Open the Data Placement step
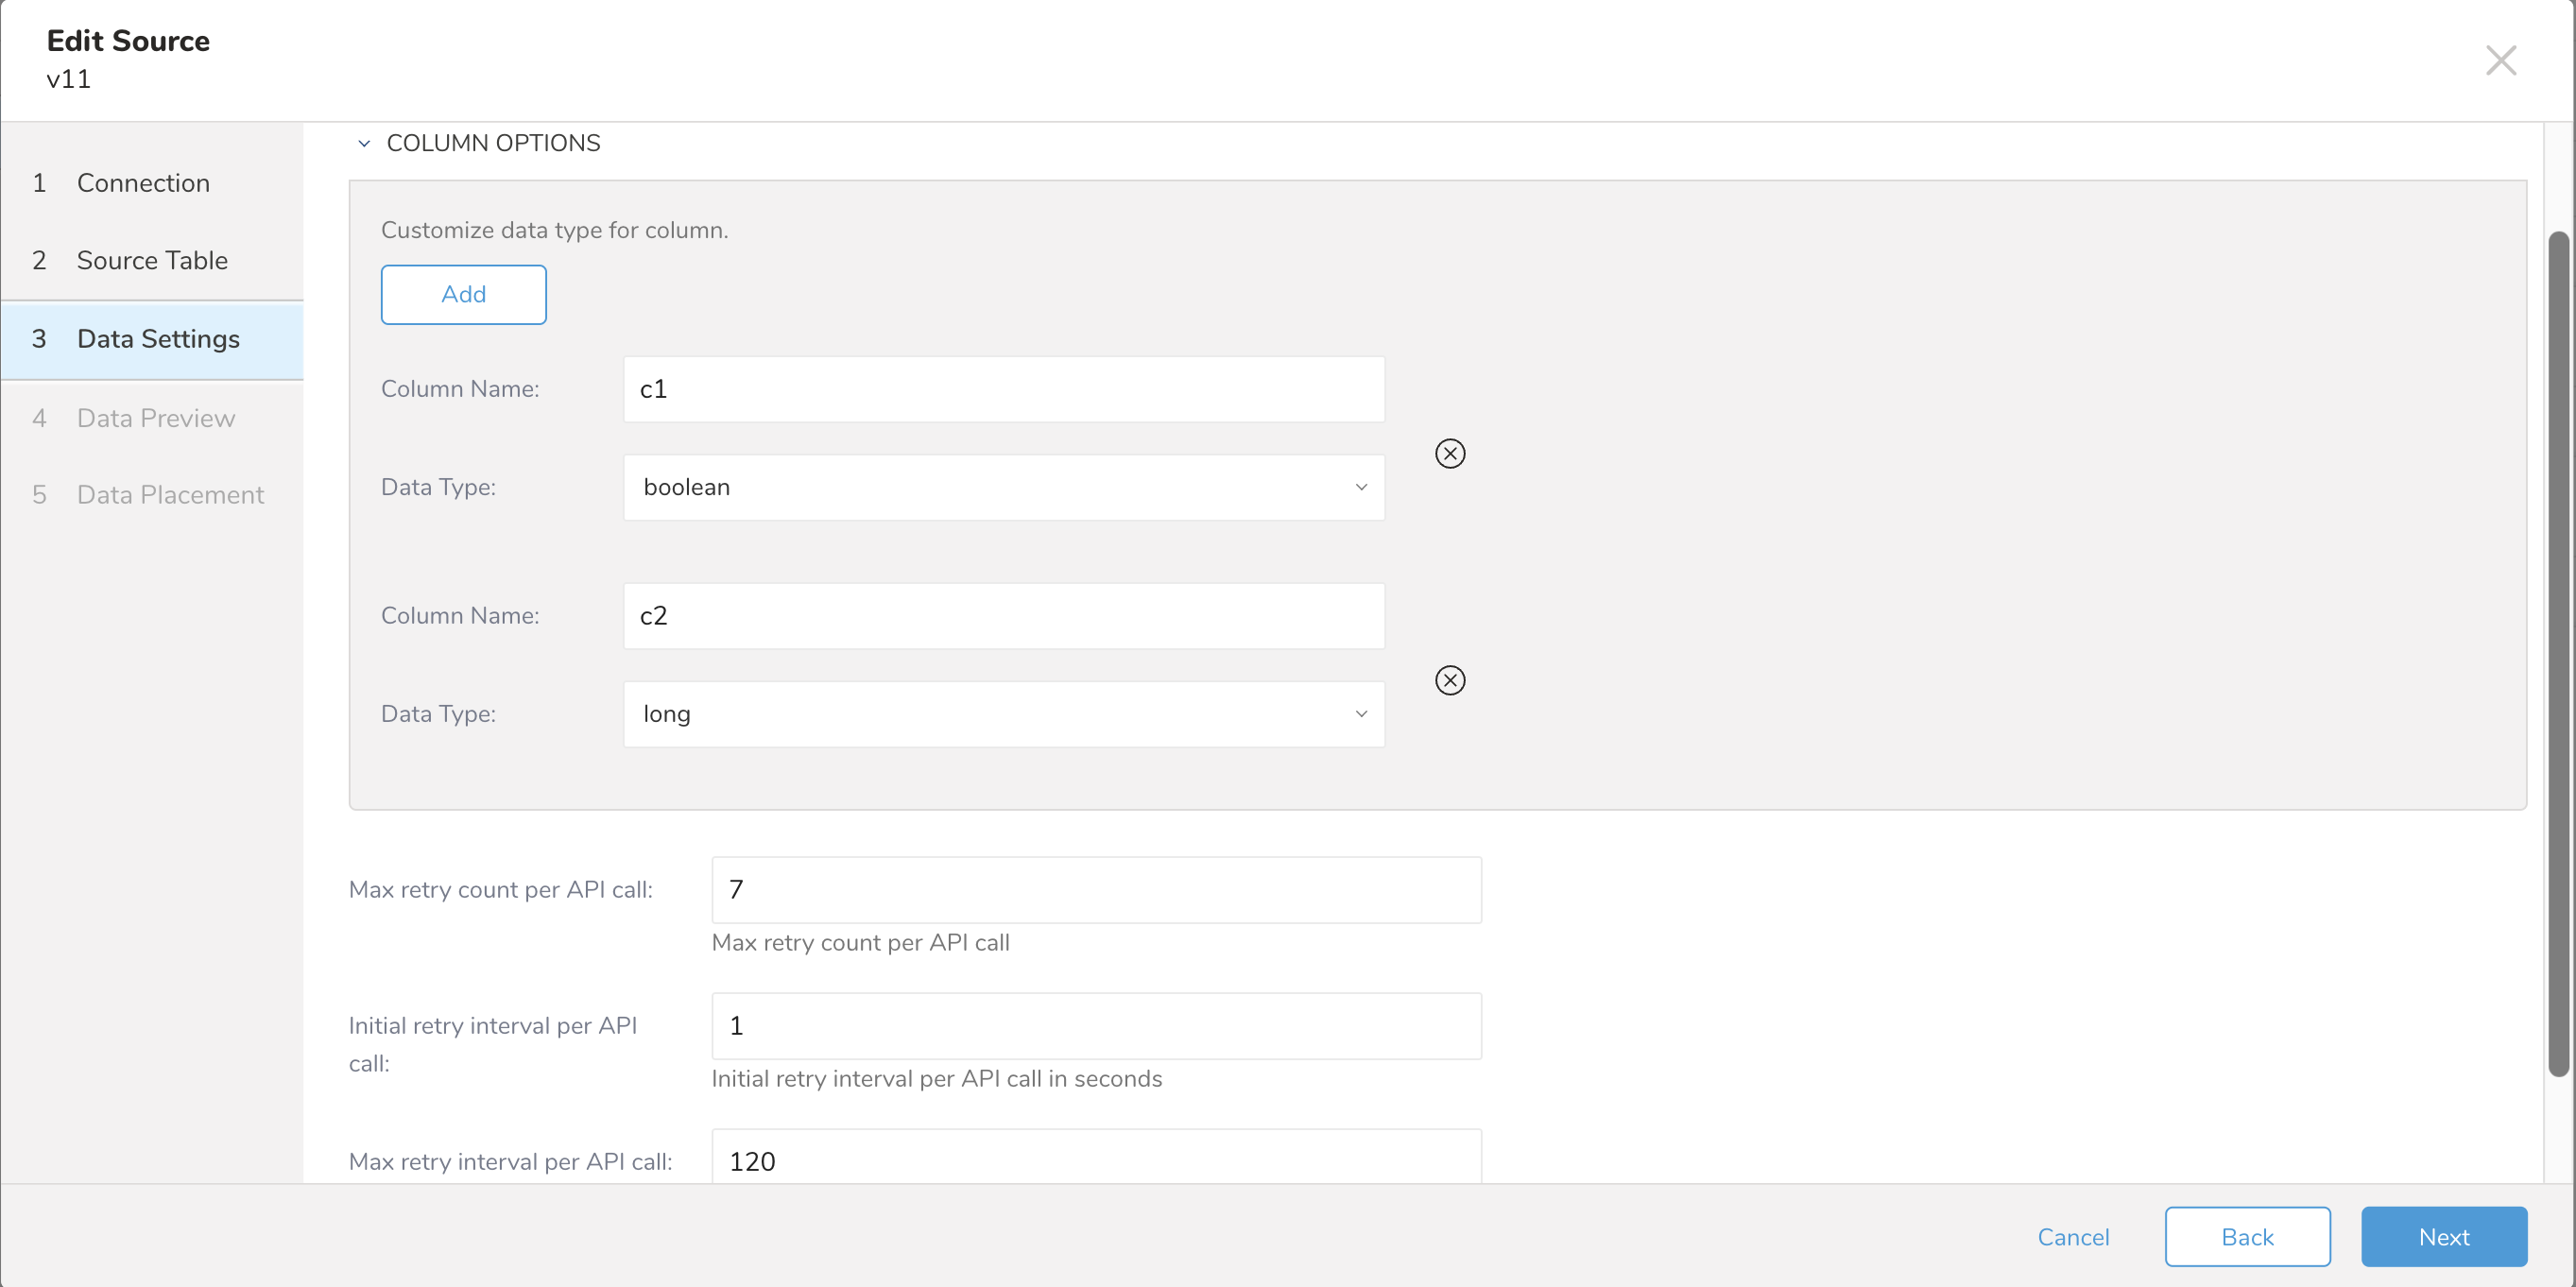 pos(170,495)
